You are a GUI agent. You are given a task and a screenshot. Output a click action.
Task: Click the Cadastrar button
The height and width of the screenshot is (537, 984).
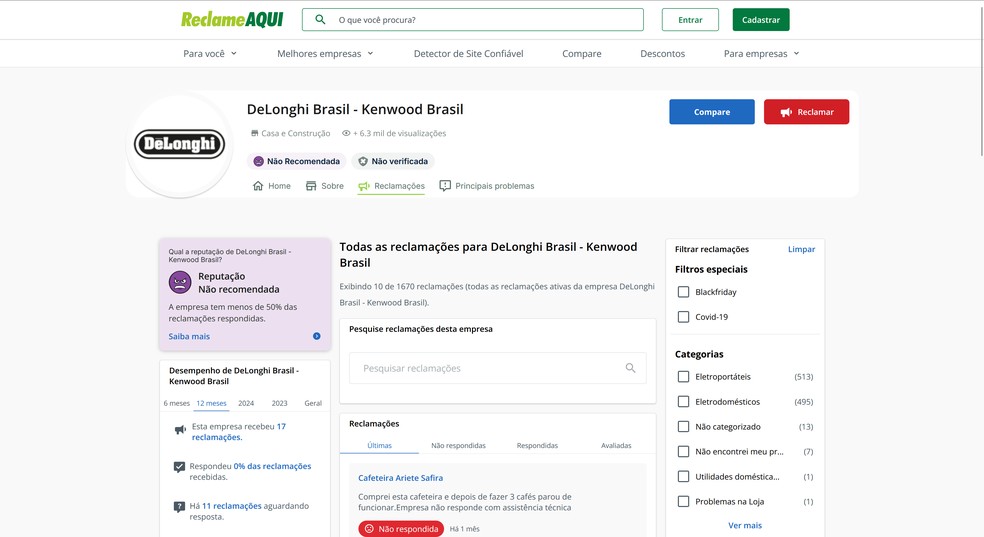pyautogui.click(x=761, y=19)
